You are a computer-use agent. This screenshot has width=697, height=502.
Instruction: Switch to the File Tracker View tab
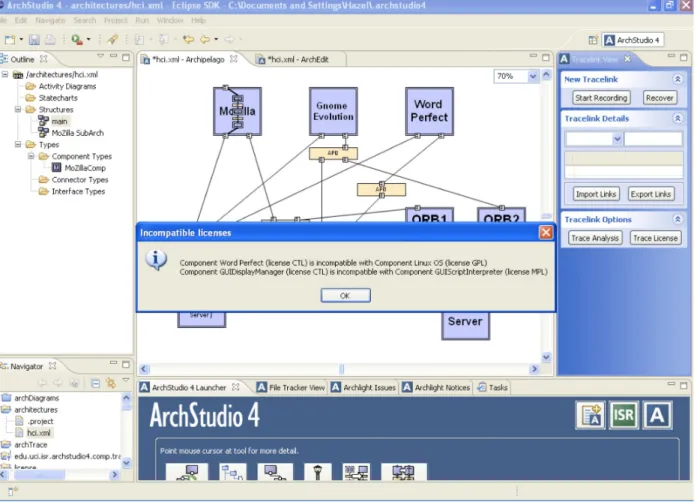(x=291, y=388)
